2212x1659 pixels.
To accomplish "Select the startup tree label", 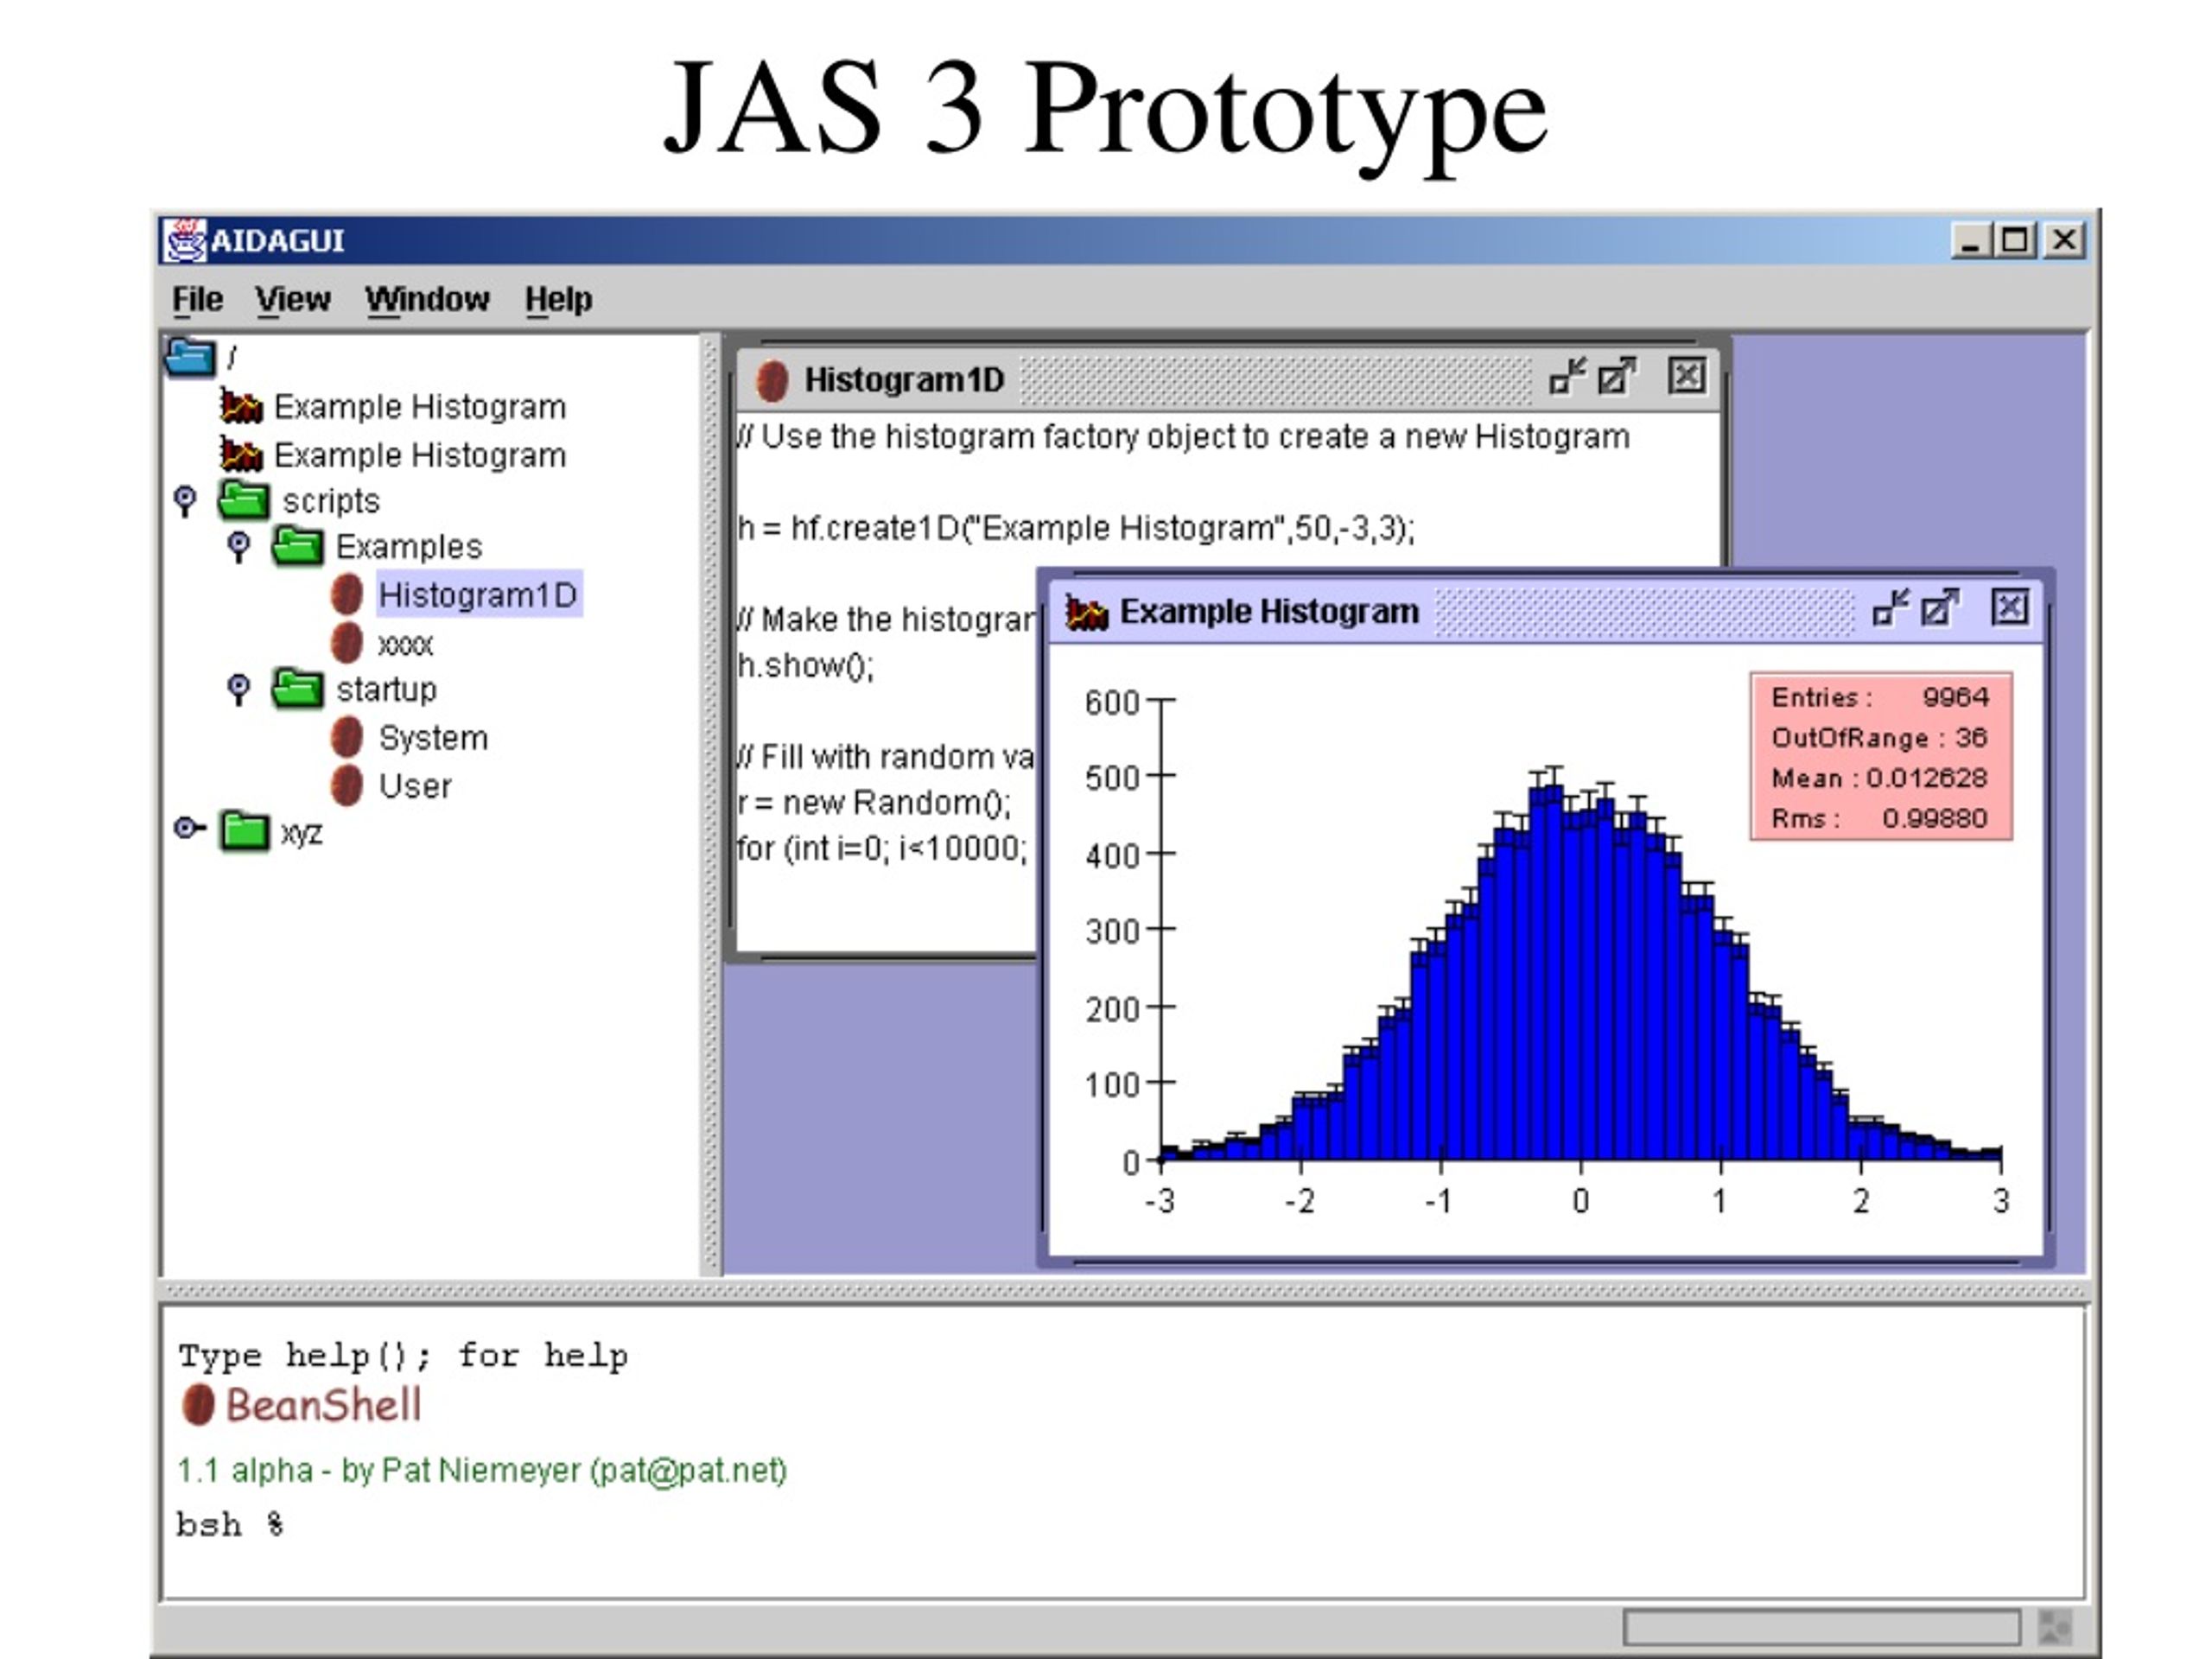I will click(x=386, y=690).
